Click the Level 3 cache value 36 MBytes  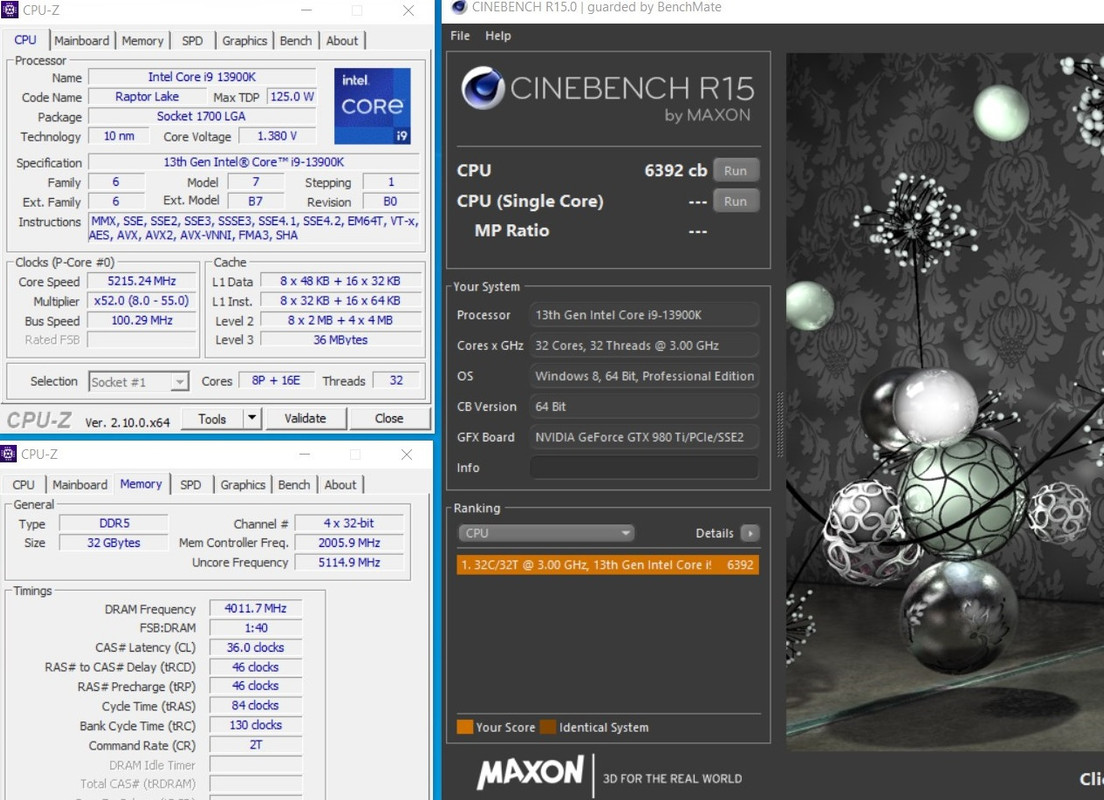[x=340, y=339]
